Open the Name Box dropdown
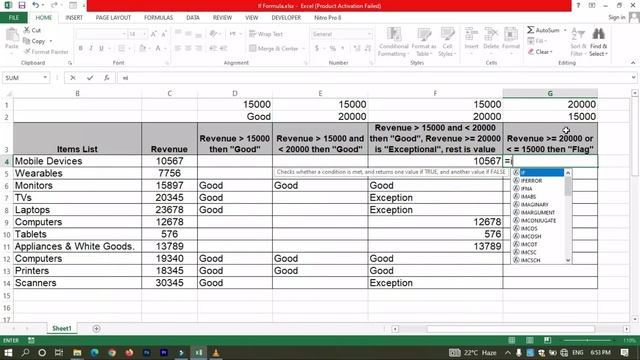The width and height of the screenshot is (640, 360). pos(45,78)
